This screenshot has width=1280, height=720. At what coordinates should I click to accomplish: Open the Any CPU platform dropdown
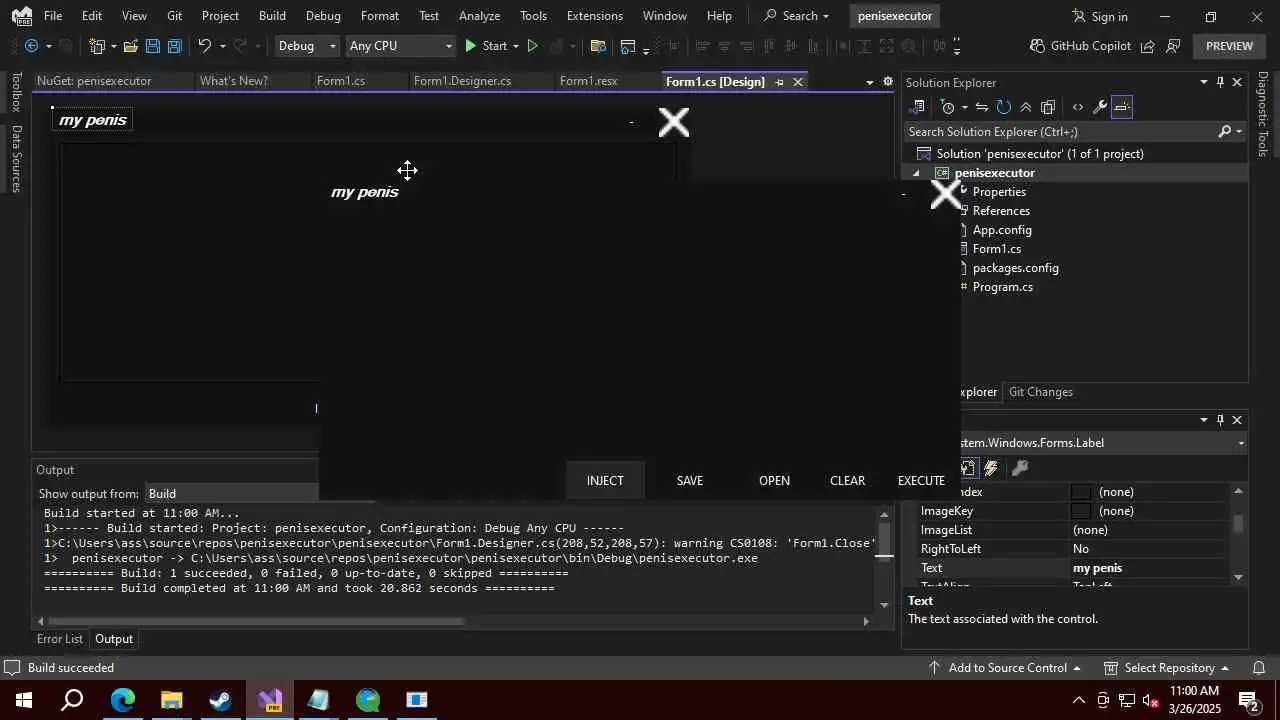pyautogui.click(x=400, y=46)
